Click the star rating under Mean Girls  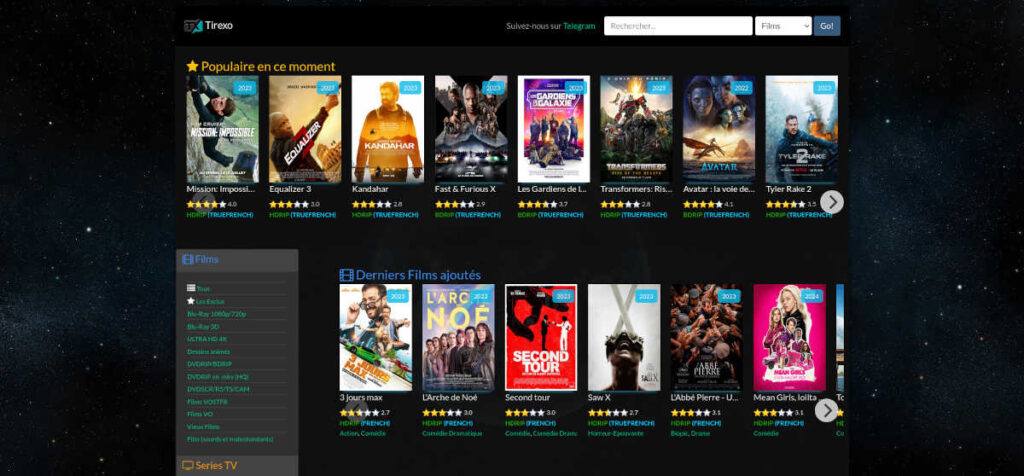(x=773, y=413)
